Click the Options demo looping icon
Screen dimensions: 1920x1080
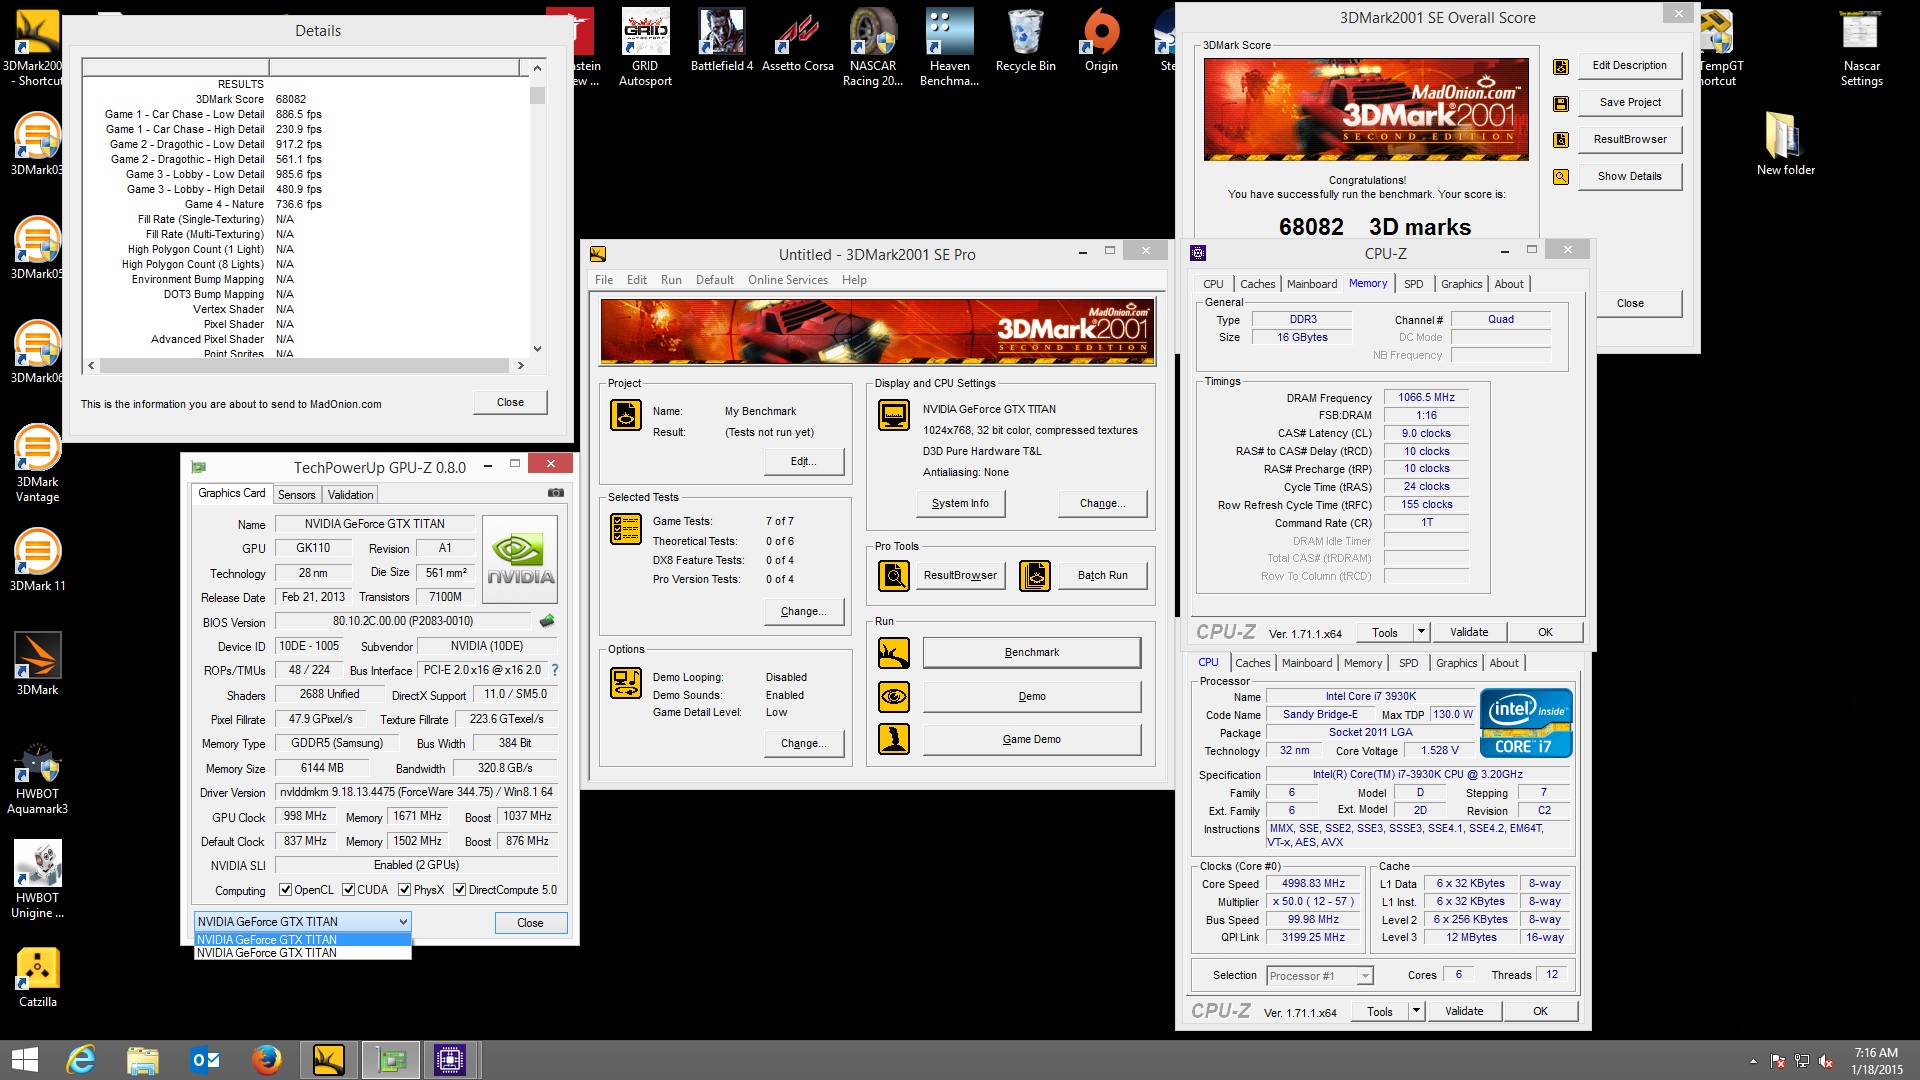(626, 683)
